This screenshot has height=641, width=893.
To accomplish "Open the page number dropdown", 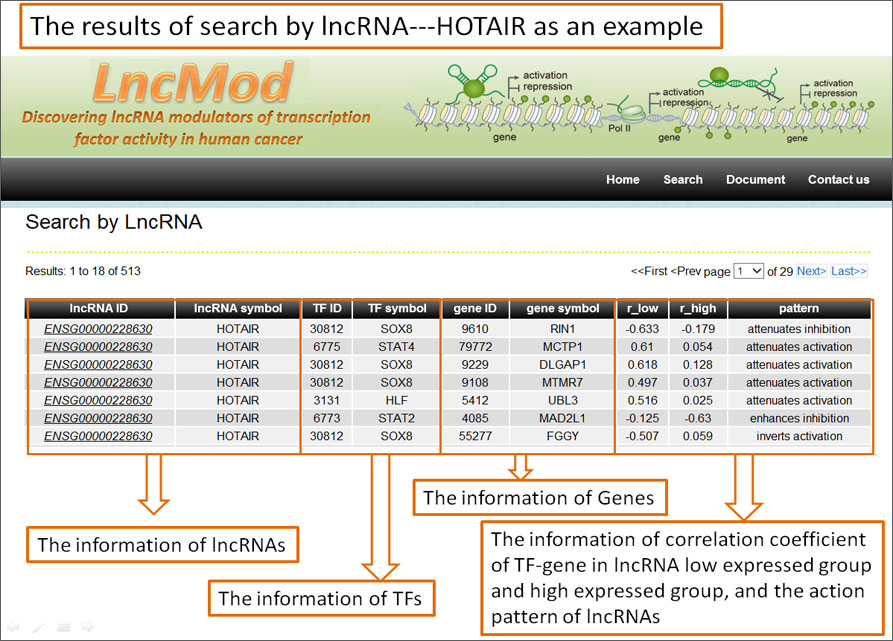I will (748, 271).
